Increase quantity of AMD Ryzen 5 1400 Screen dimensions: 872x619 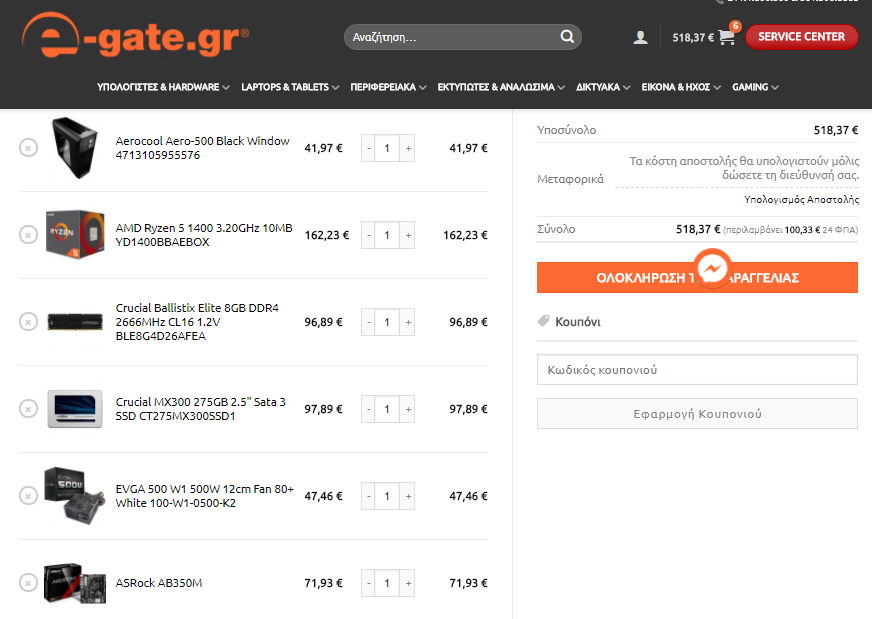(408, 235)
